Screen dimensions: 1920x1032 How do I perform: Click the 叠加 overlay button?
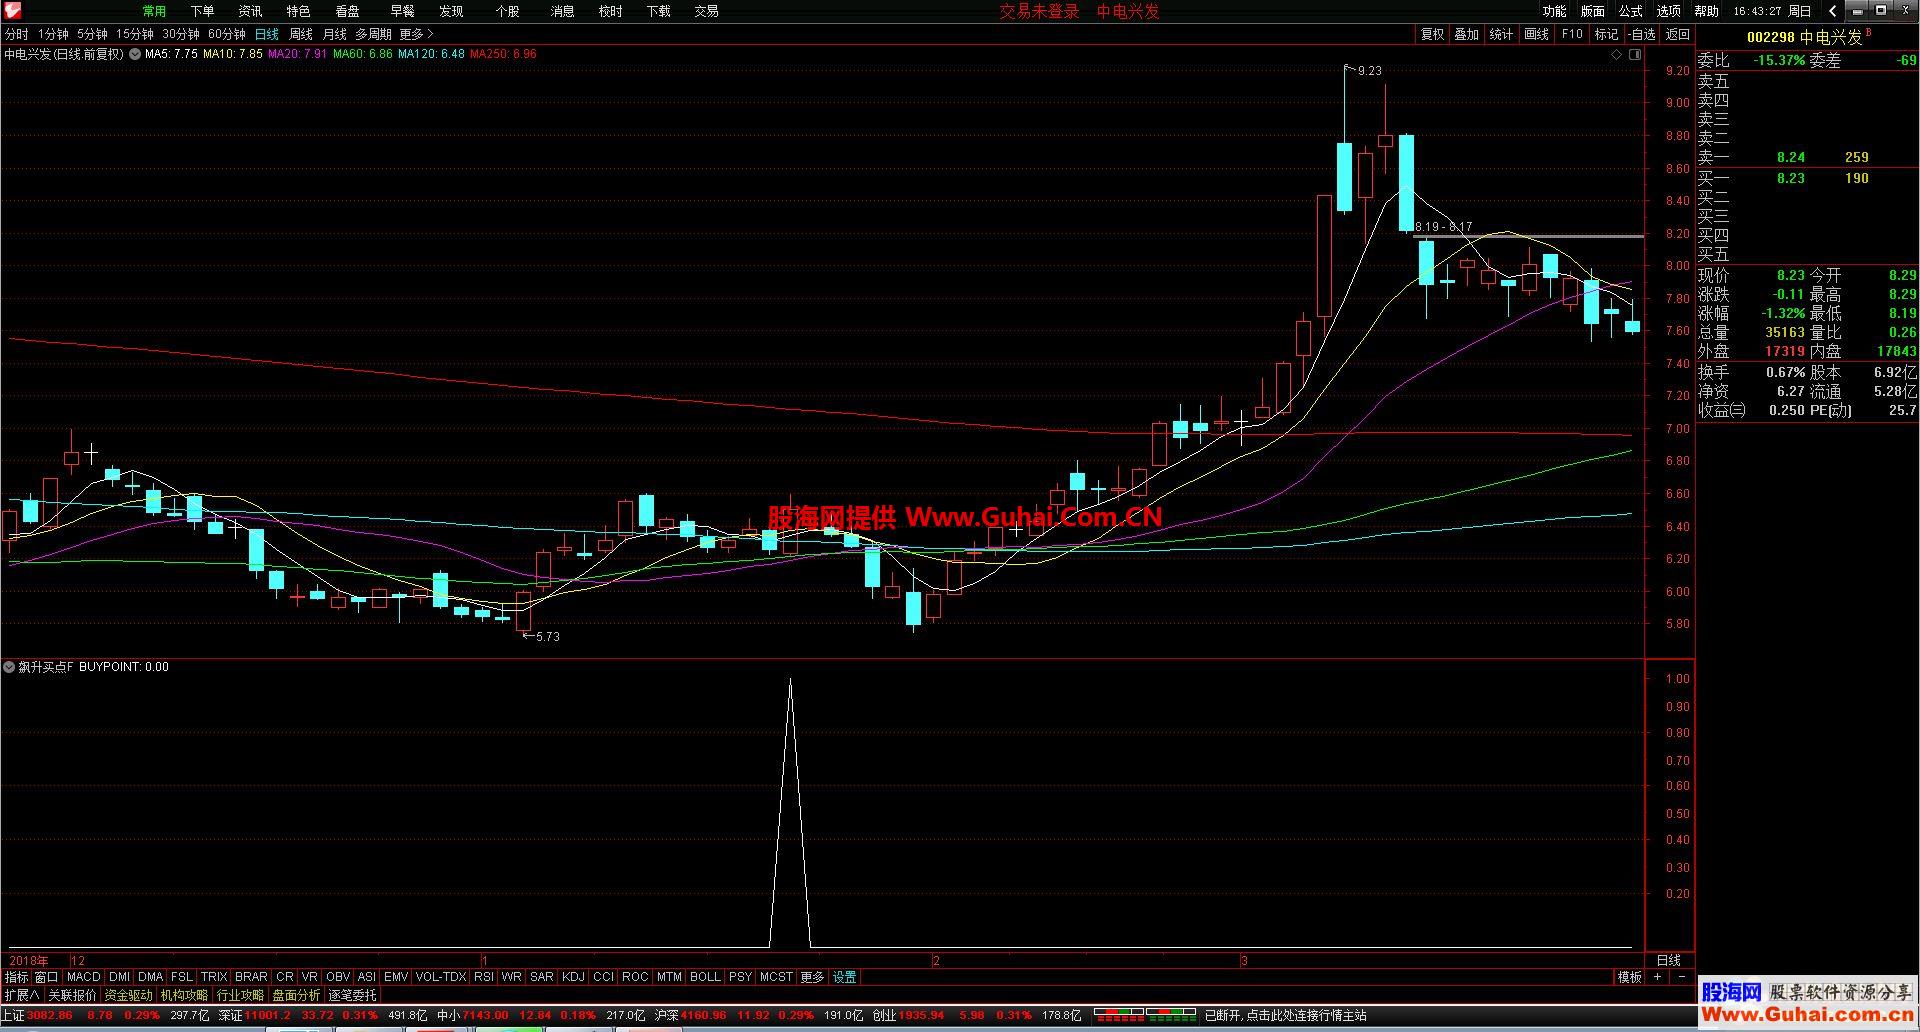(1466, 34)
